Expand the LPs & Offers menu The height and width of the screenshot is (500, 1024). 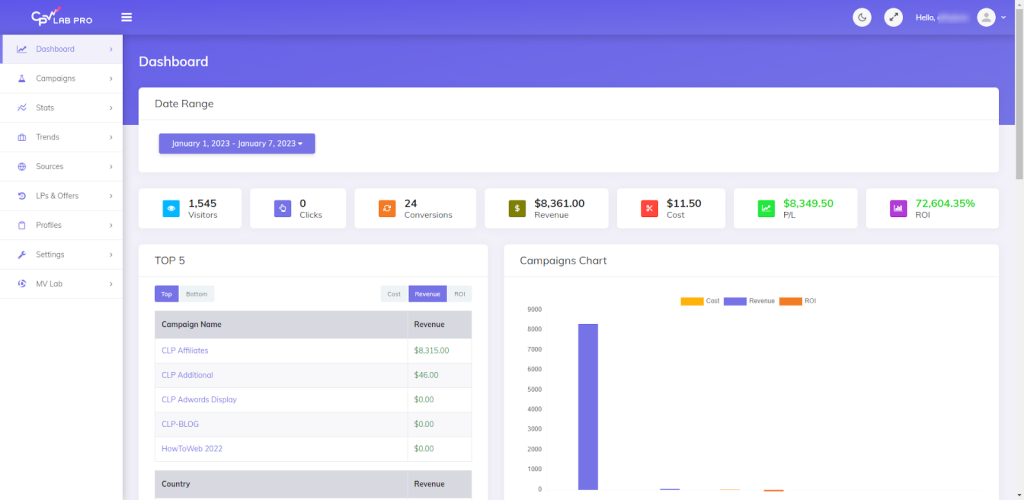pos(61,196)
